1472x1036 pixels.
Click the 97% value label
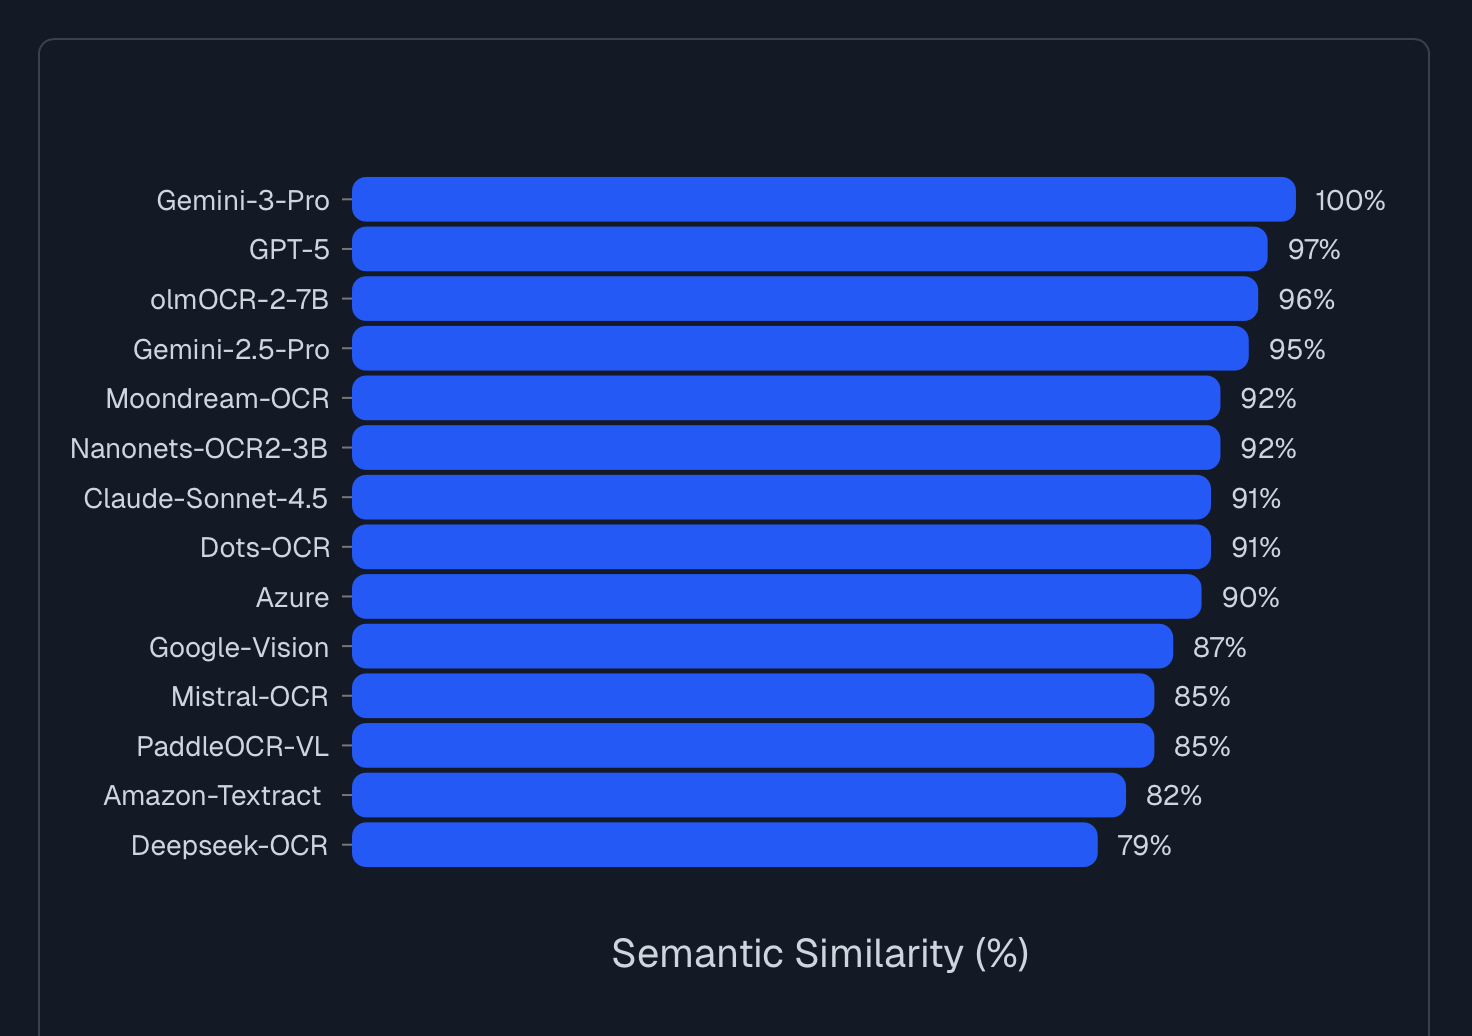click(1313, 250)
